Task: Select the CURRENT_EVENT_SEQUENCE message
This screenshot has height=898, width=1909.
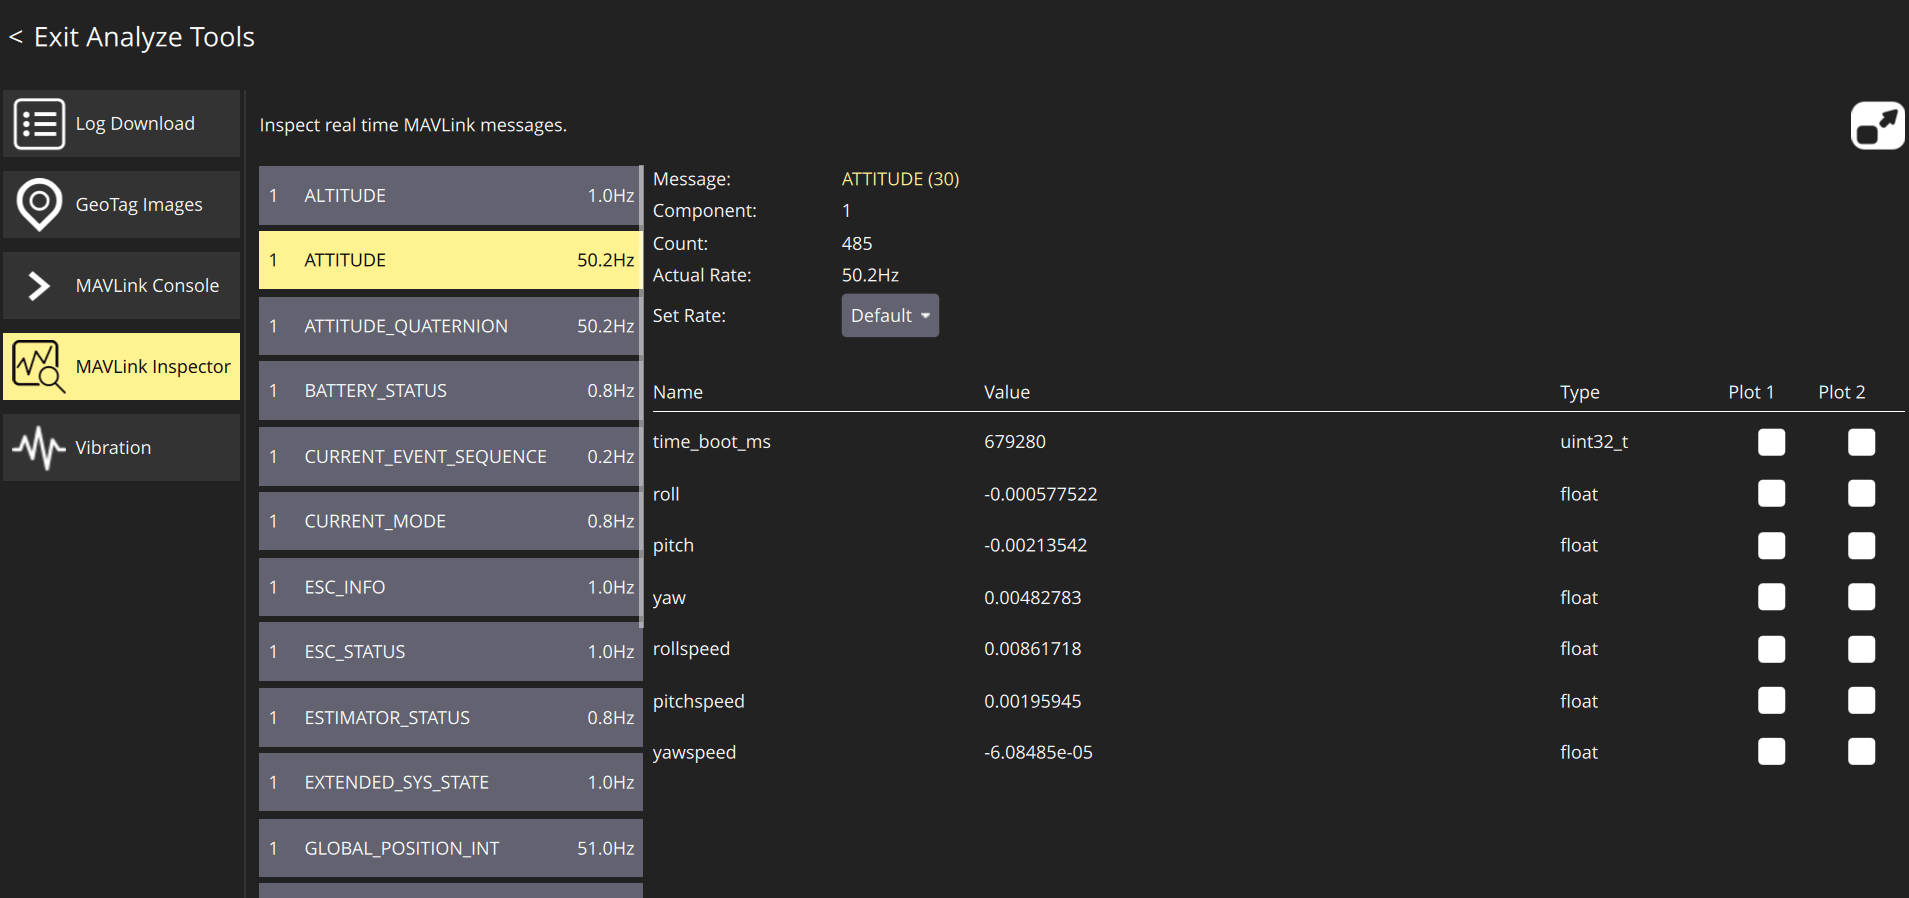Action: pyautogui.click(x=450, y=457)
